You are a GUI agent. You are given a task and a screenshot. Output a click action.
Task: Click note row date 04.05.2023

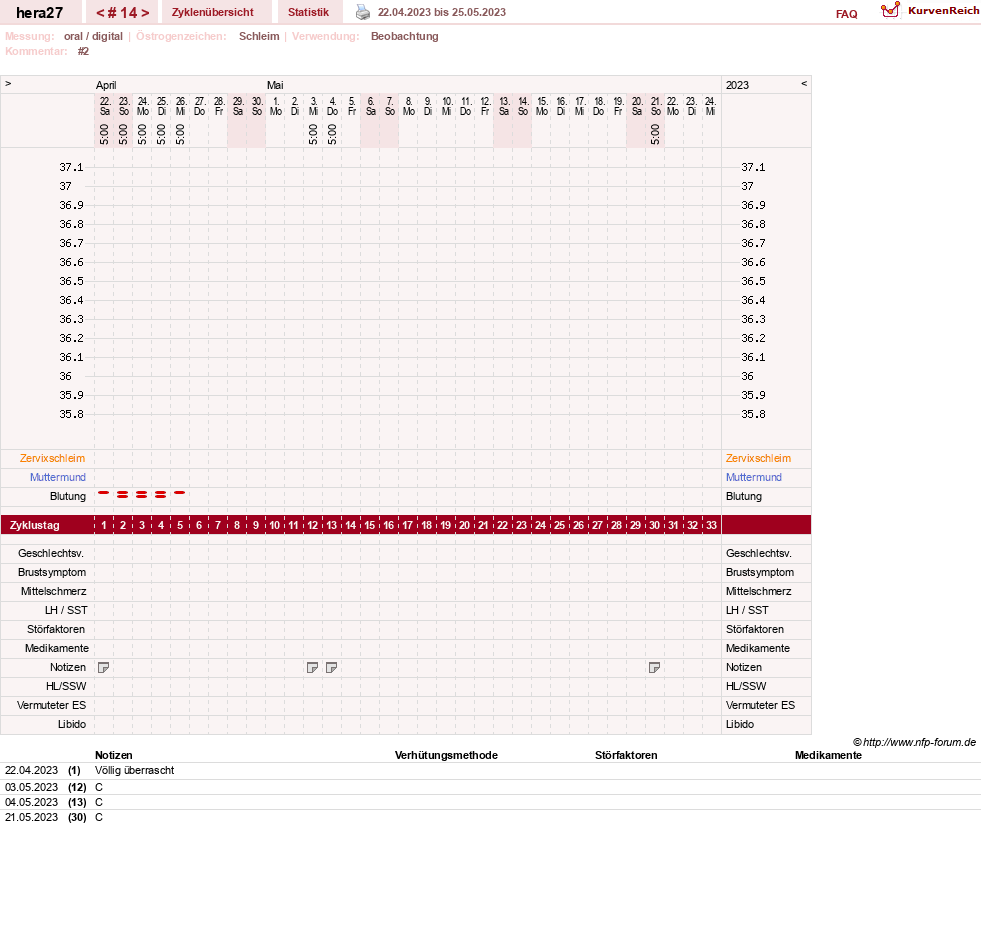point(31,802)
